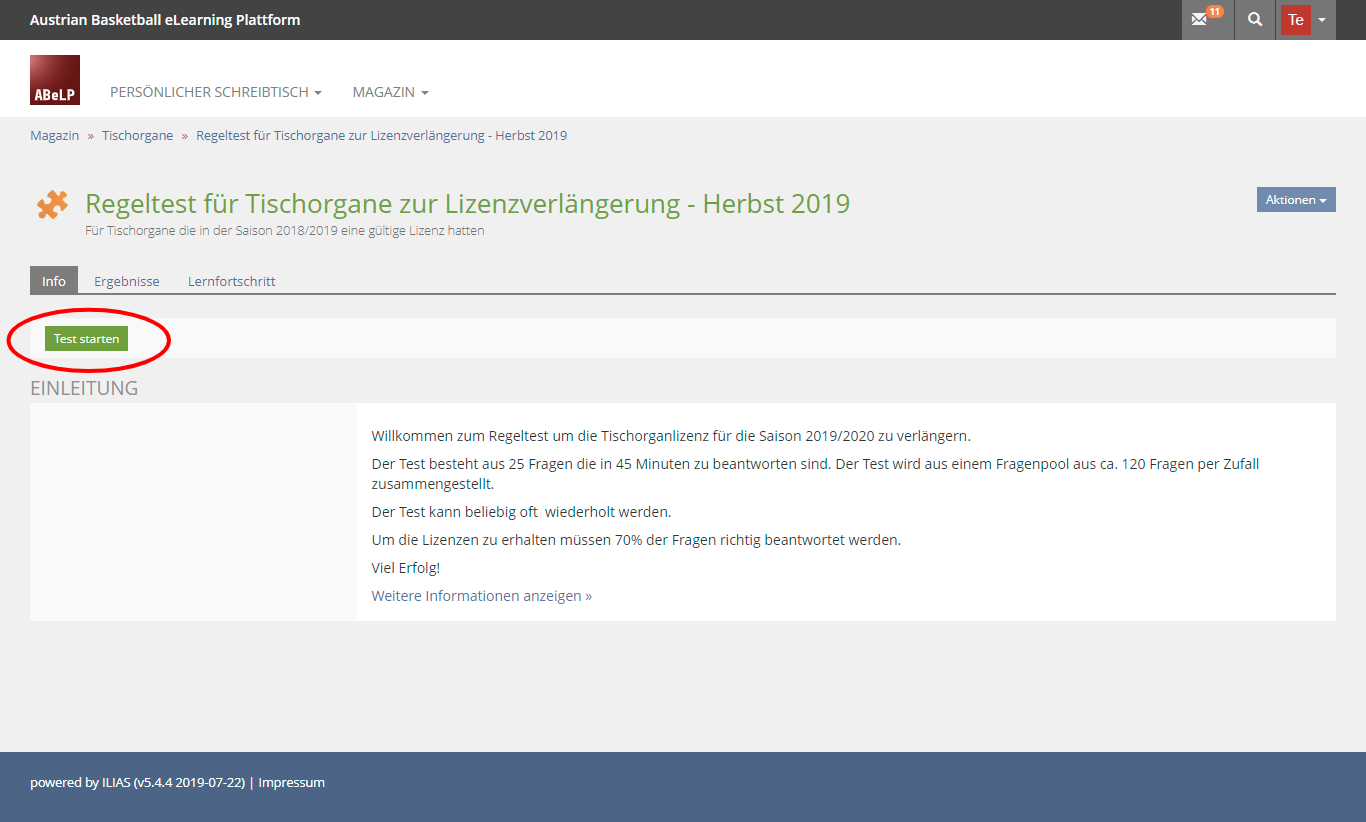
Task: Click the orange 11 notification badge
Action: [1214, 12]
